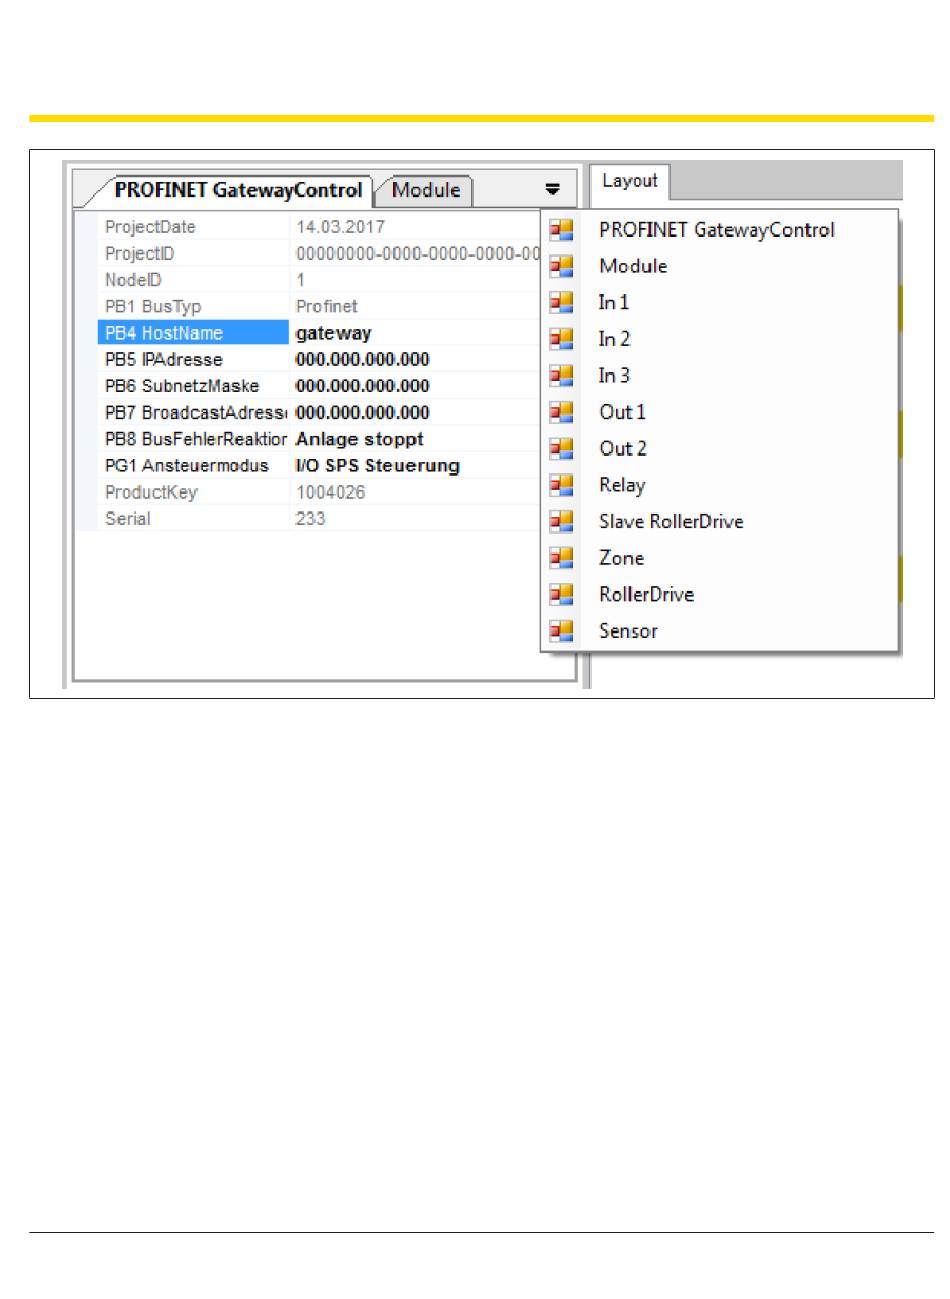Click icon next to Sensor entry
This screenshot has height=1299, width=950.
click(x=562, y=631)
